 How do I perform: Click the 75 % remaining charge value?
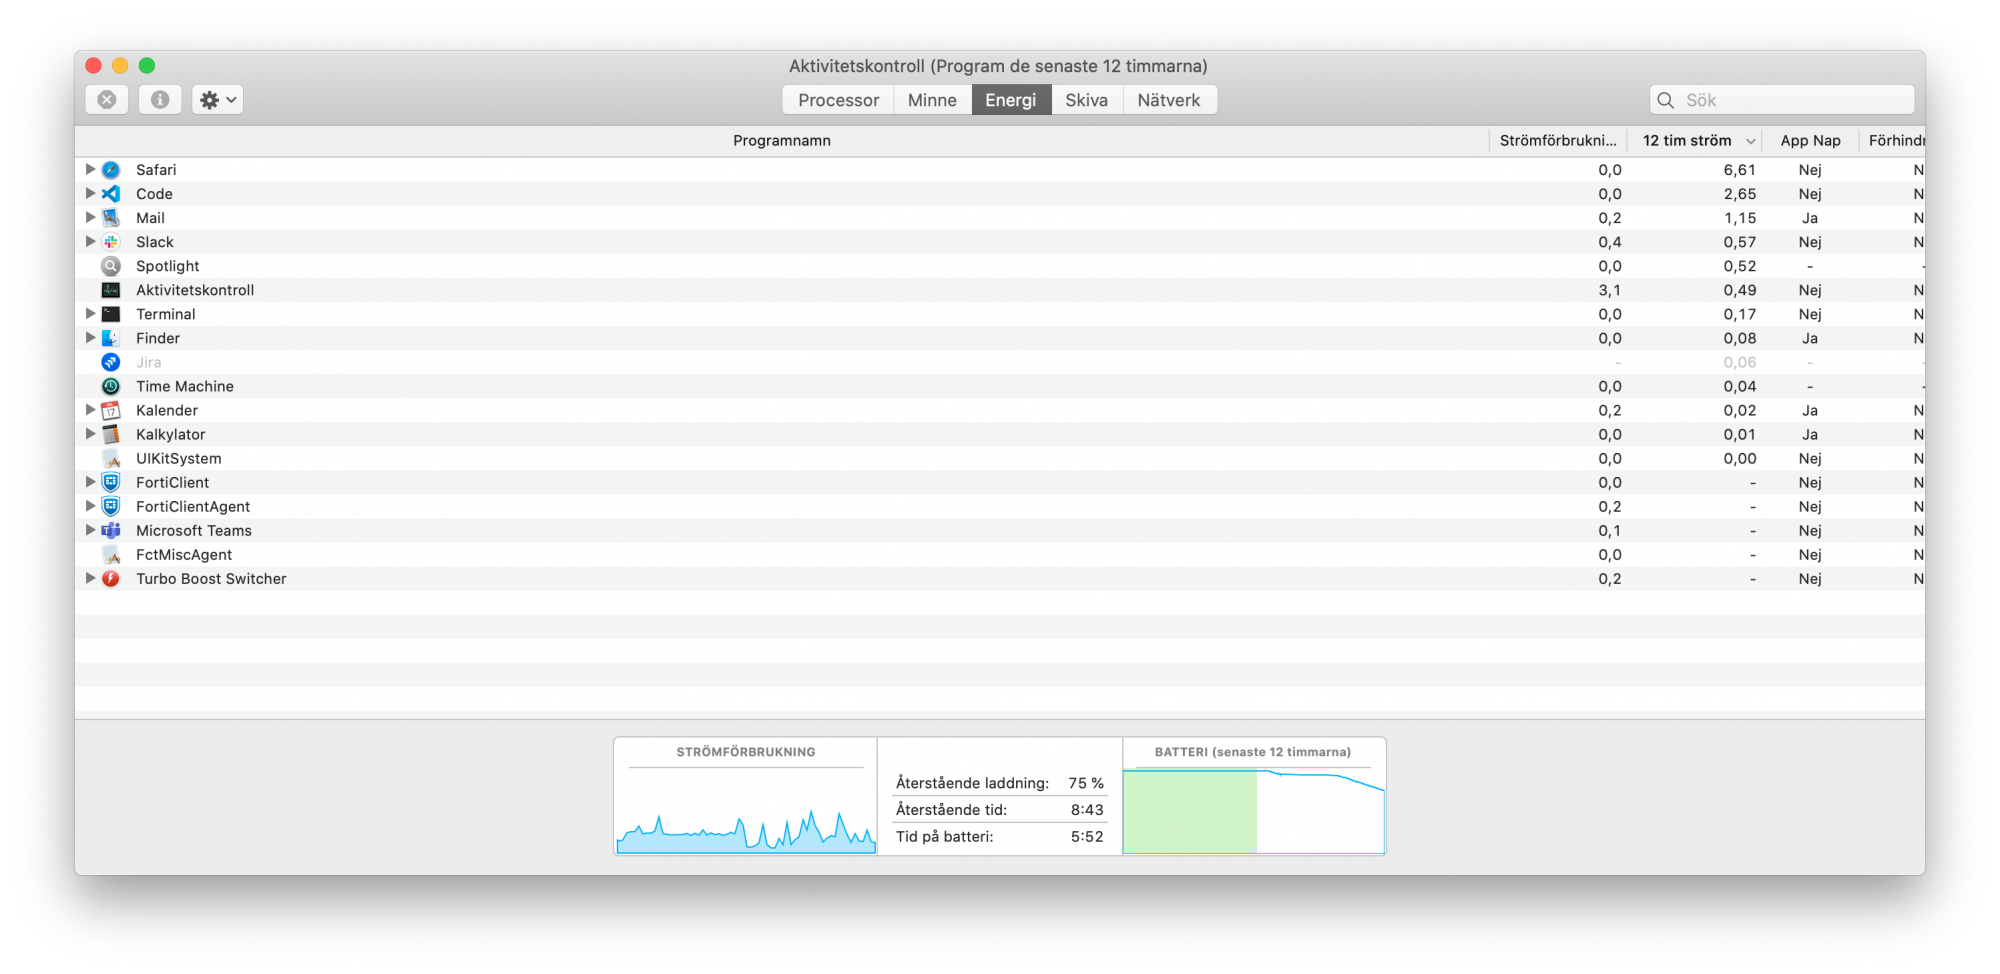(1086, 783)
